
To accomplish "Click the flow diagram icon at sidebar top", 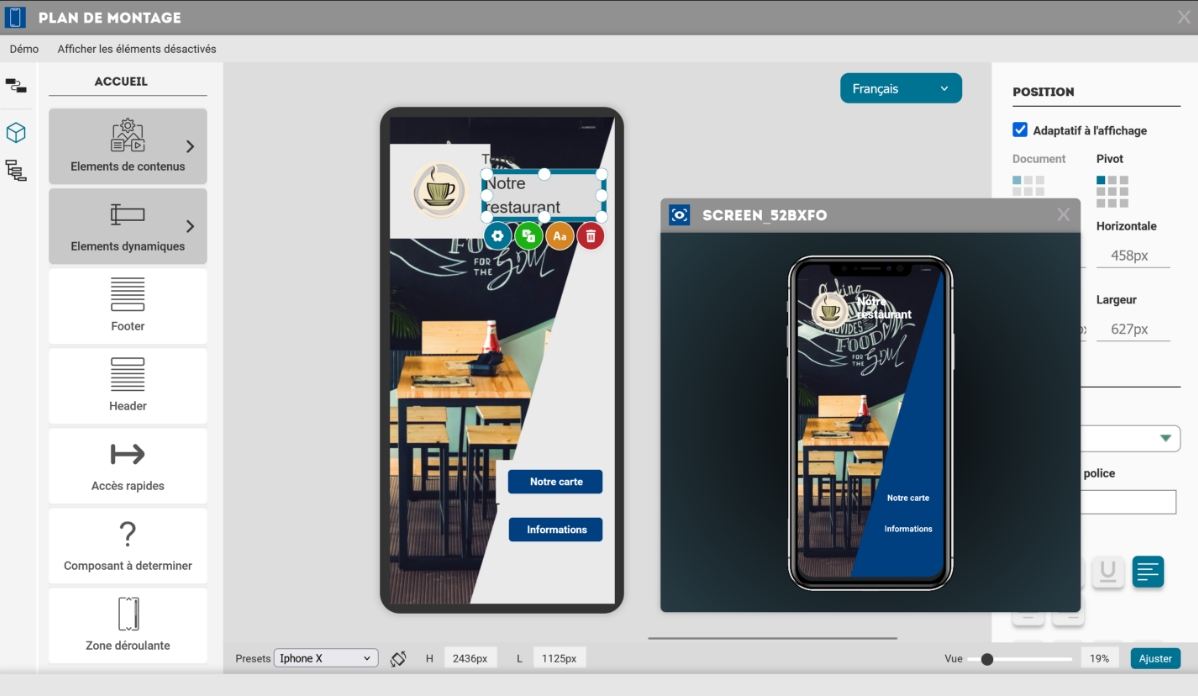I will 16,86.
